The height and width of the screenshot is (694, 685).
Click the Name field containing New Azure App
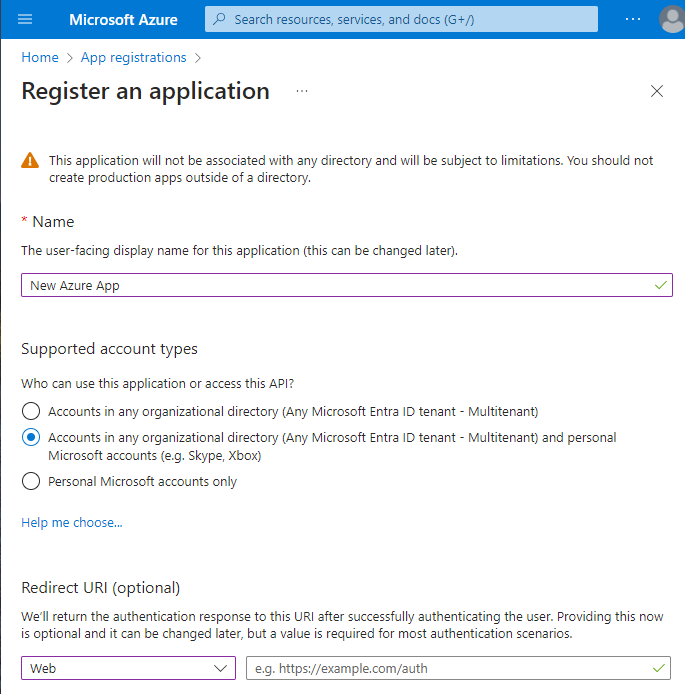pos(347,285)
